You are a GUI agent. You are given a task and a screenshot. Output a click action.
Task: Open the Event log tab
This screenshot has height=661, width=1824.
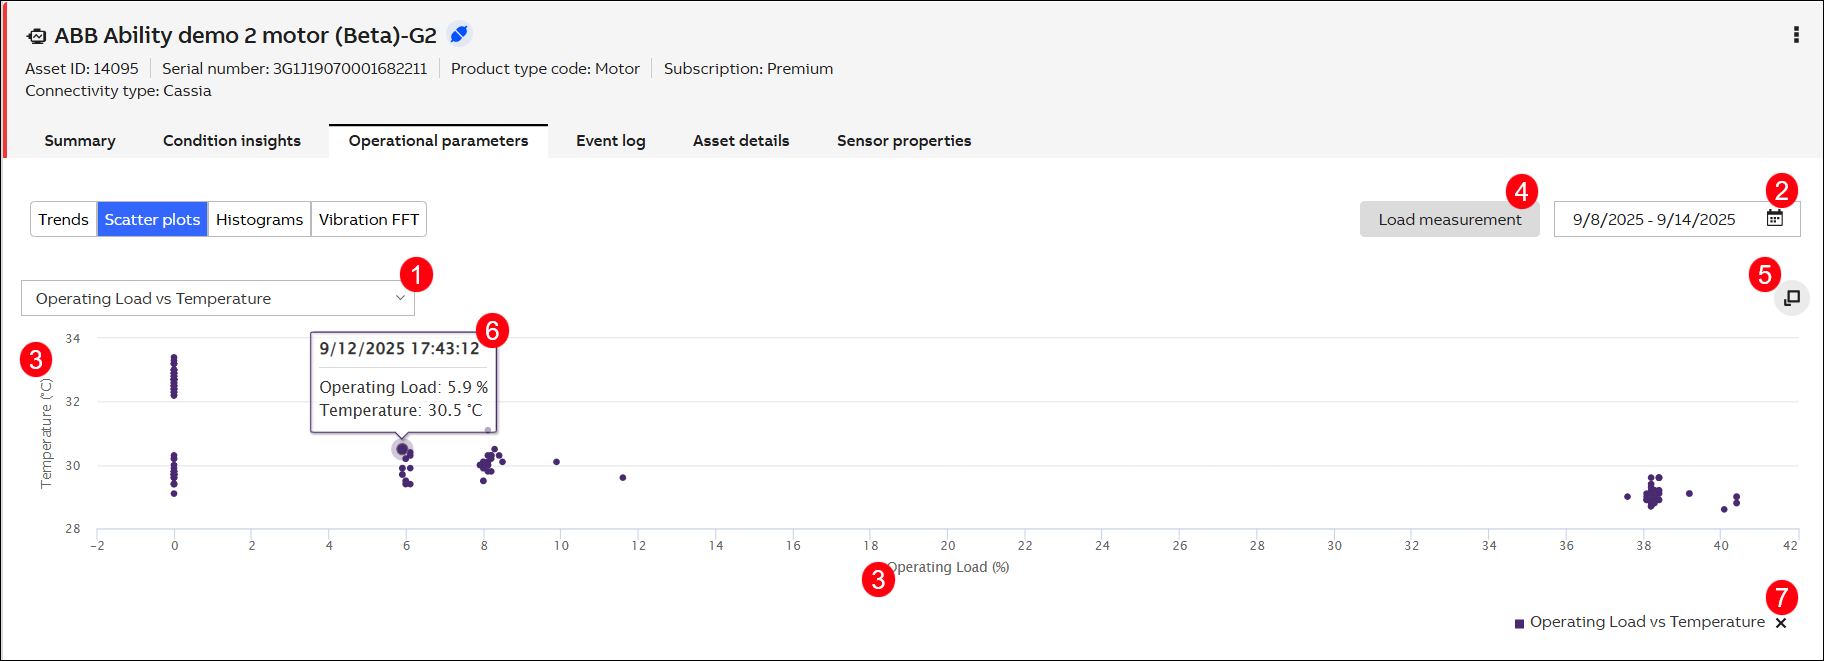point(610,141)
